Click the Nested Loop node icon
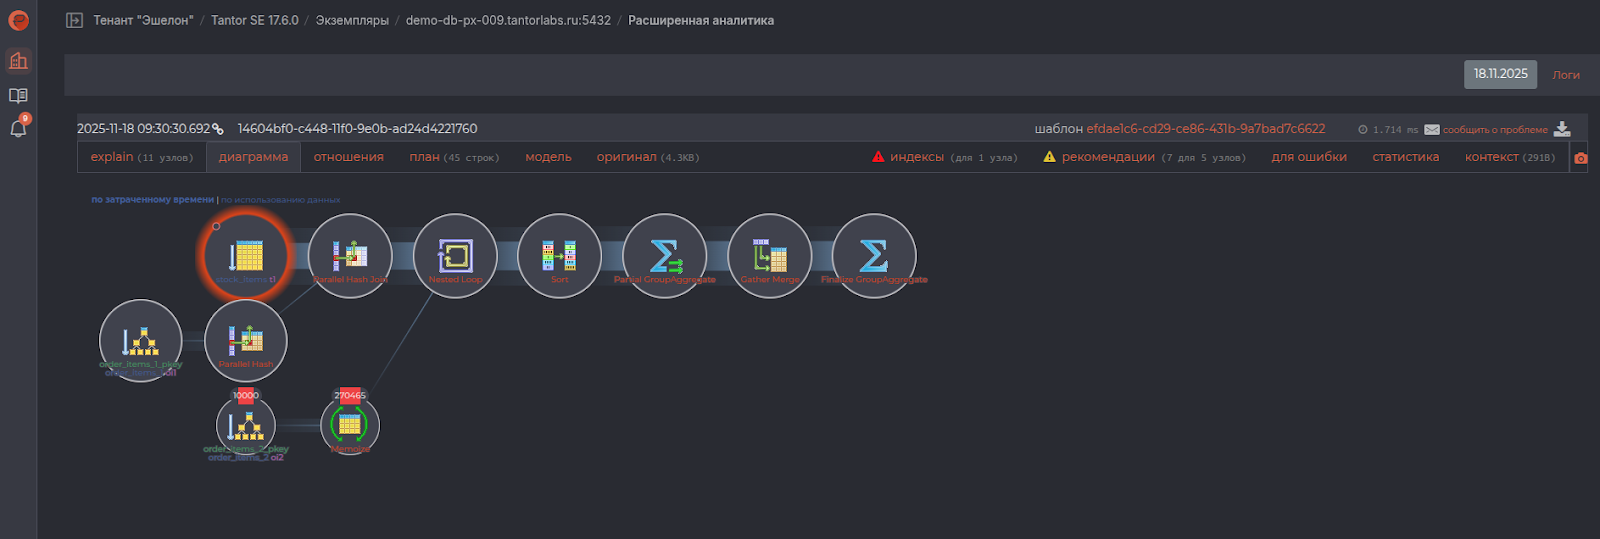1600x539 pixels. point(455,256)
